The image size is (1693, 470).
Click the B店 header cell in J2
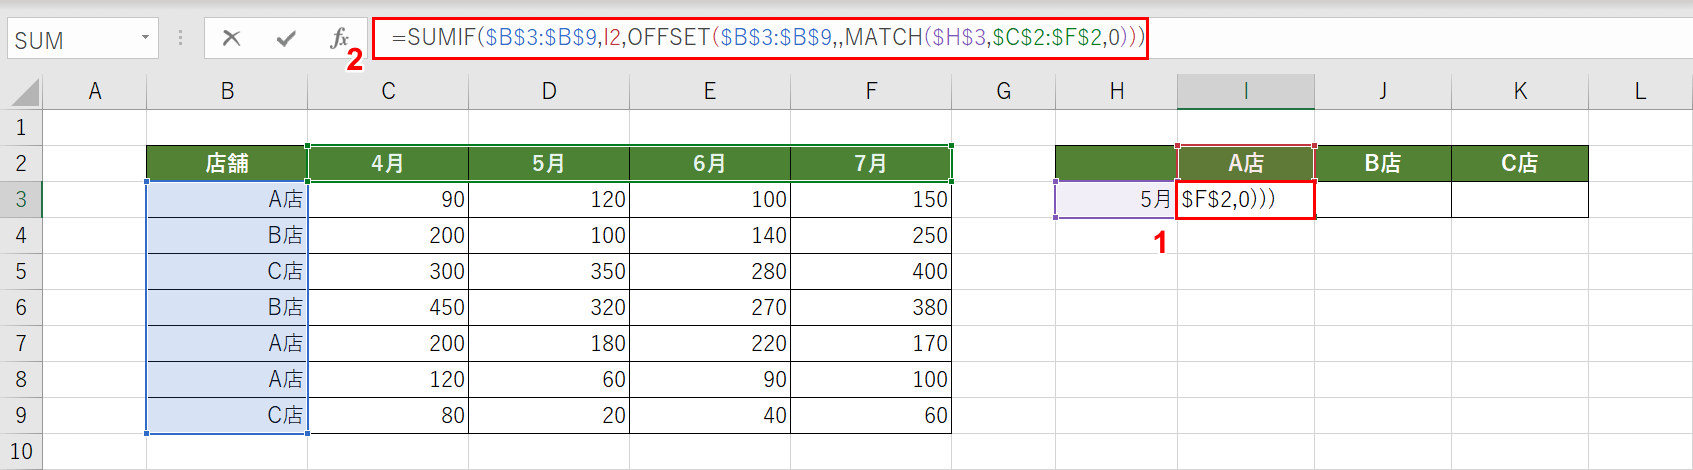coord(1382,163)
